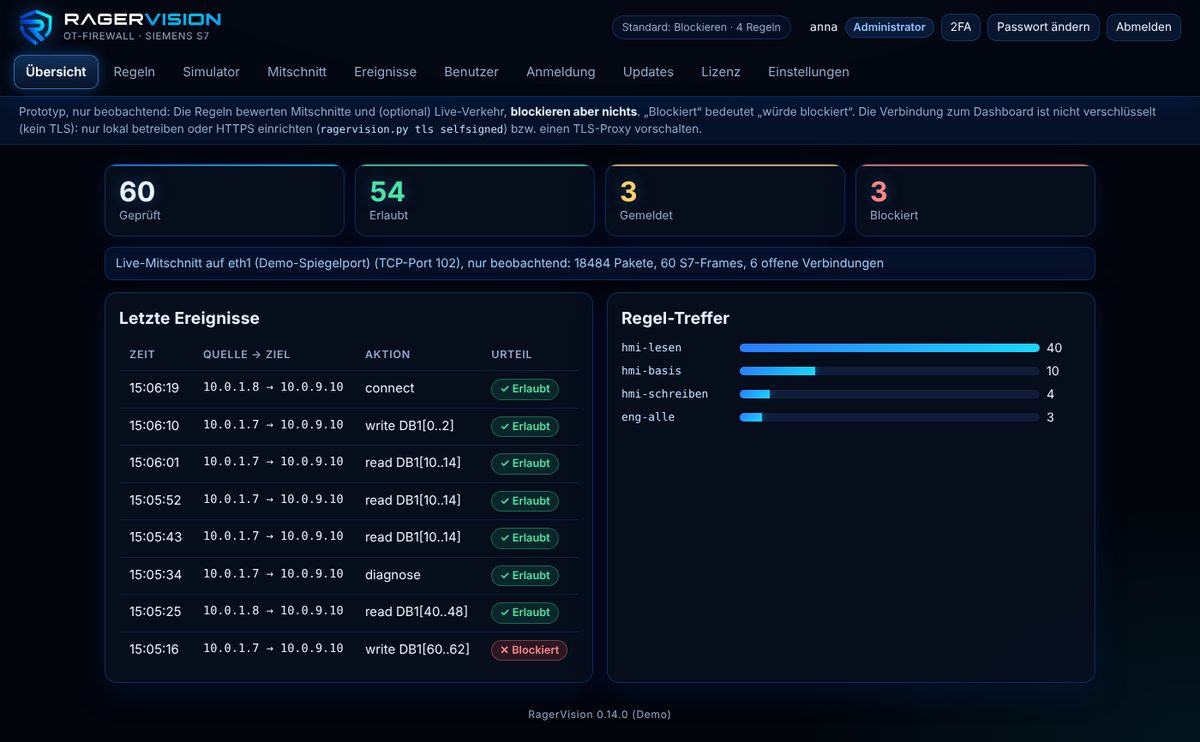Image resolution: width=1200 pixels, height=742 pixels.
Task: Click the connect action cell
Action: (x=390, y=388)
